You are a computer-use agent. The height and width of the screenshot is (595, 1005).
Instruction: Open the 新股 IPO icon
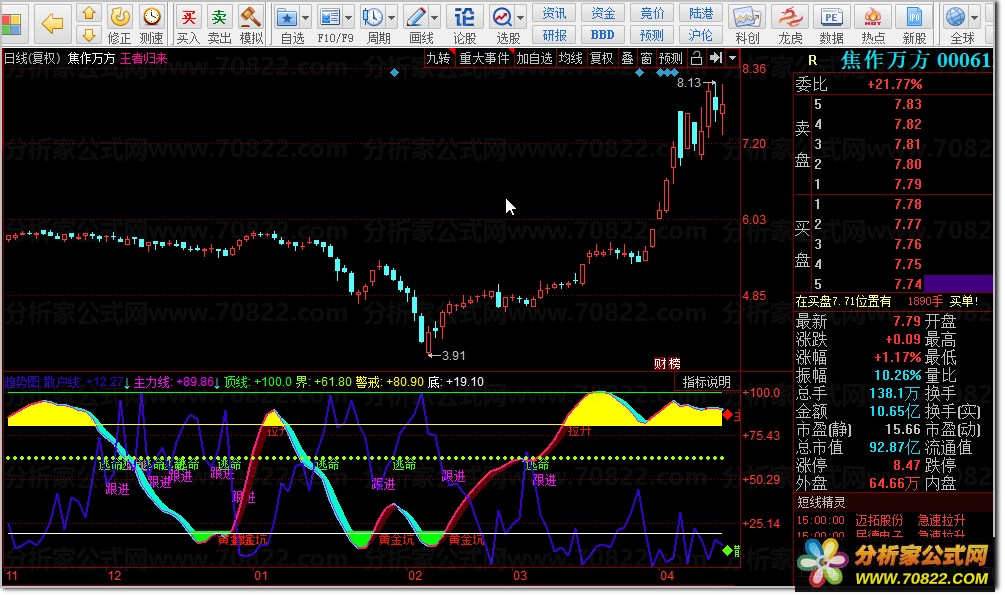coord(914,17)
